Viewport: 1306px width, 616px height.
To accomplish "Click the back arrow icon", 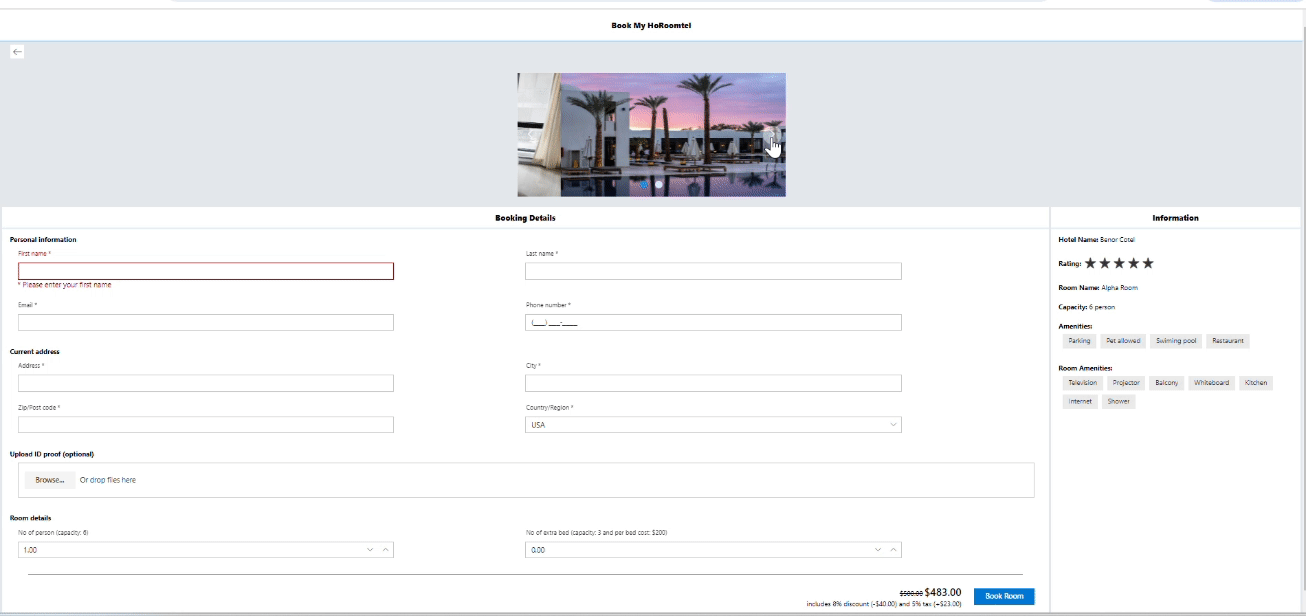I will tap(17, 52).
